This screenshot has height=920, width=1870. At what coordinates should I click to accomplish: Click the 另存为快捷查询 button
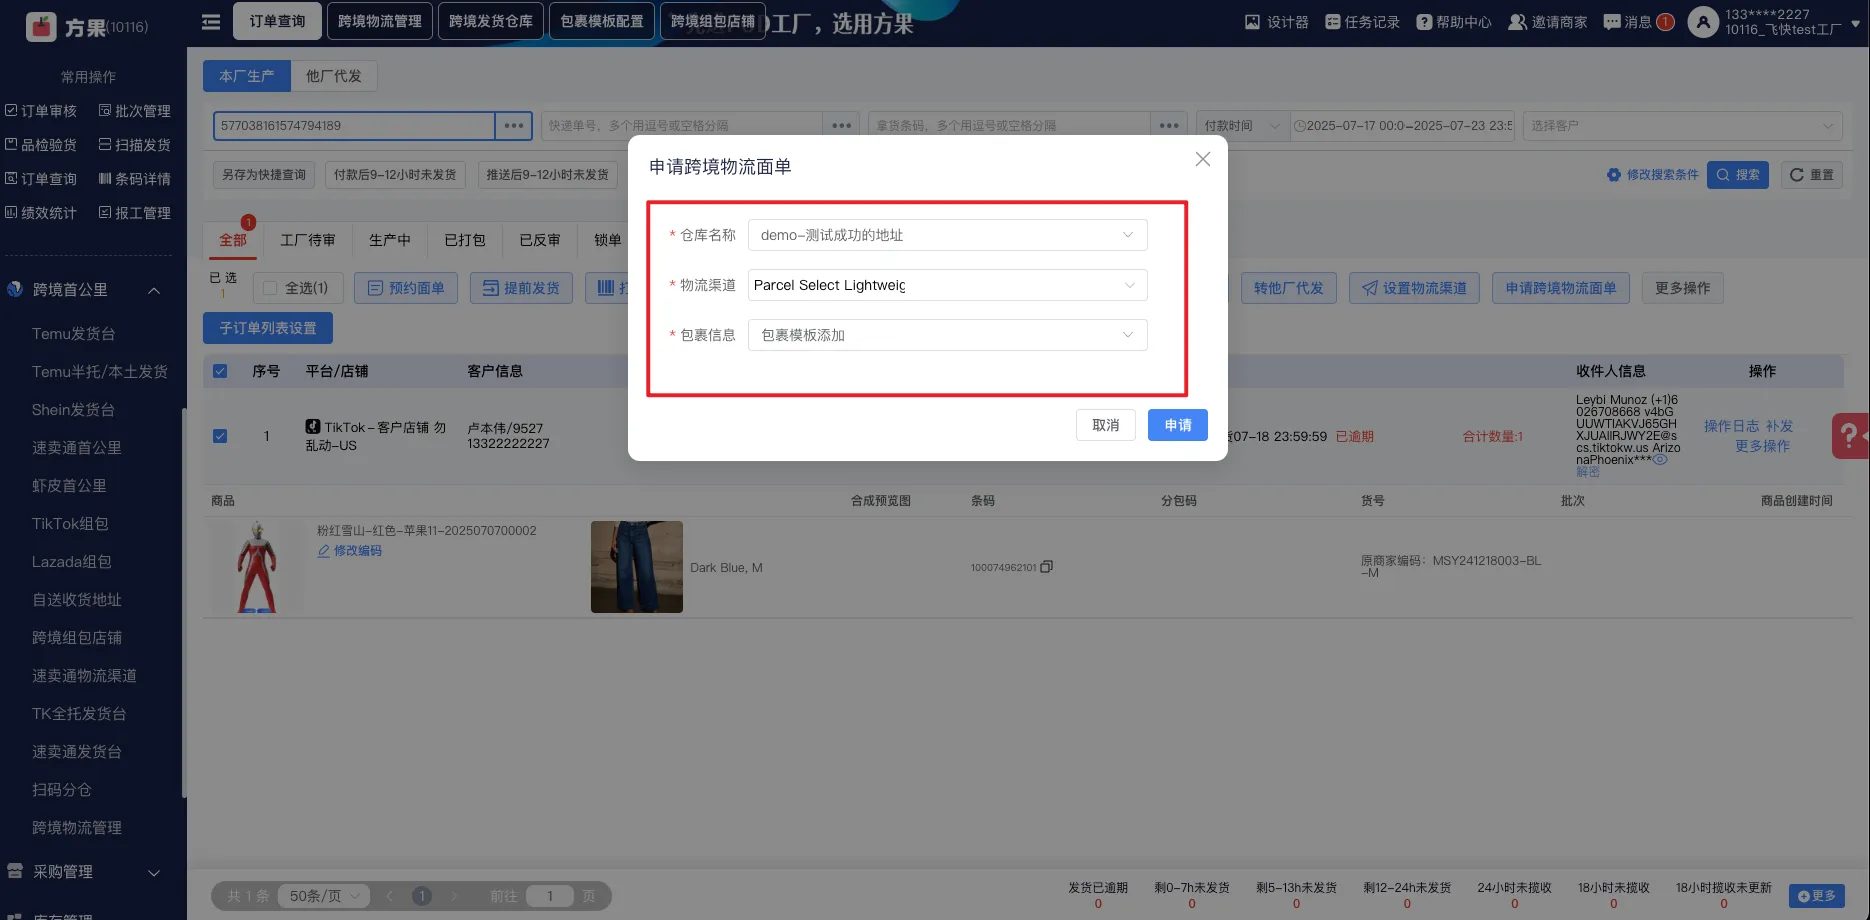coord(264,175)
